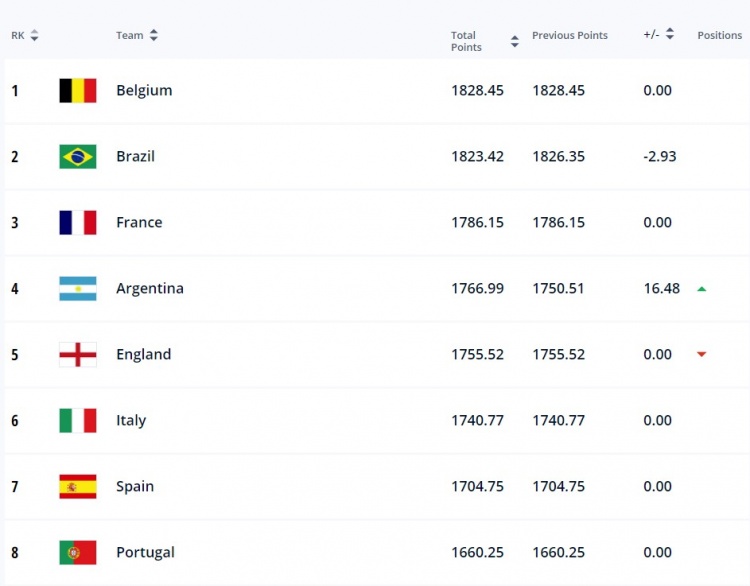The image size is (750, 586).
Task: Click the Belgium flag icon
Action: (x=77, y=90)
